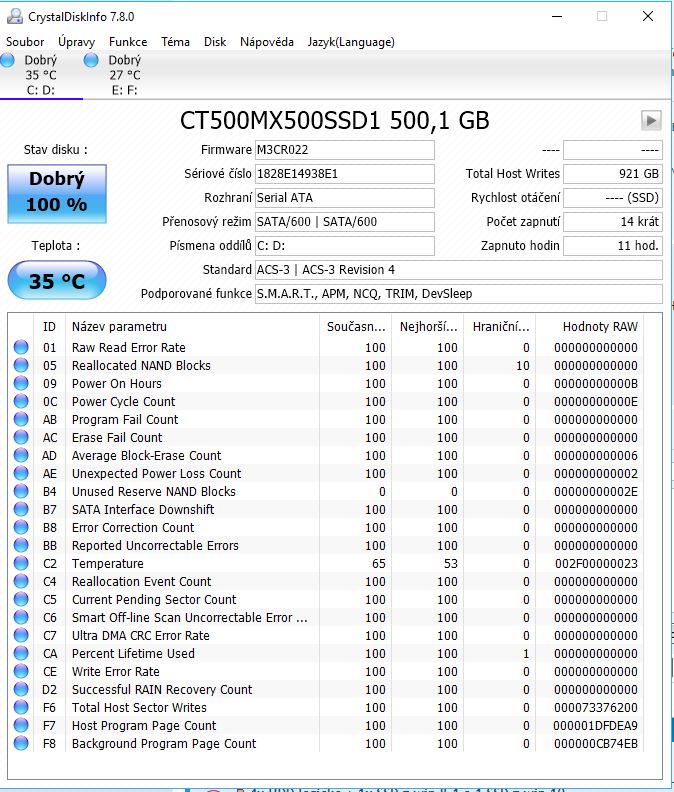Image resolution: width=674 pixels, height=792 pixels.
Task: Click status icon for Reallocation Event Count
Action: tap(21, 581)
